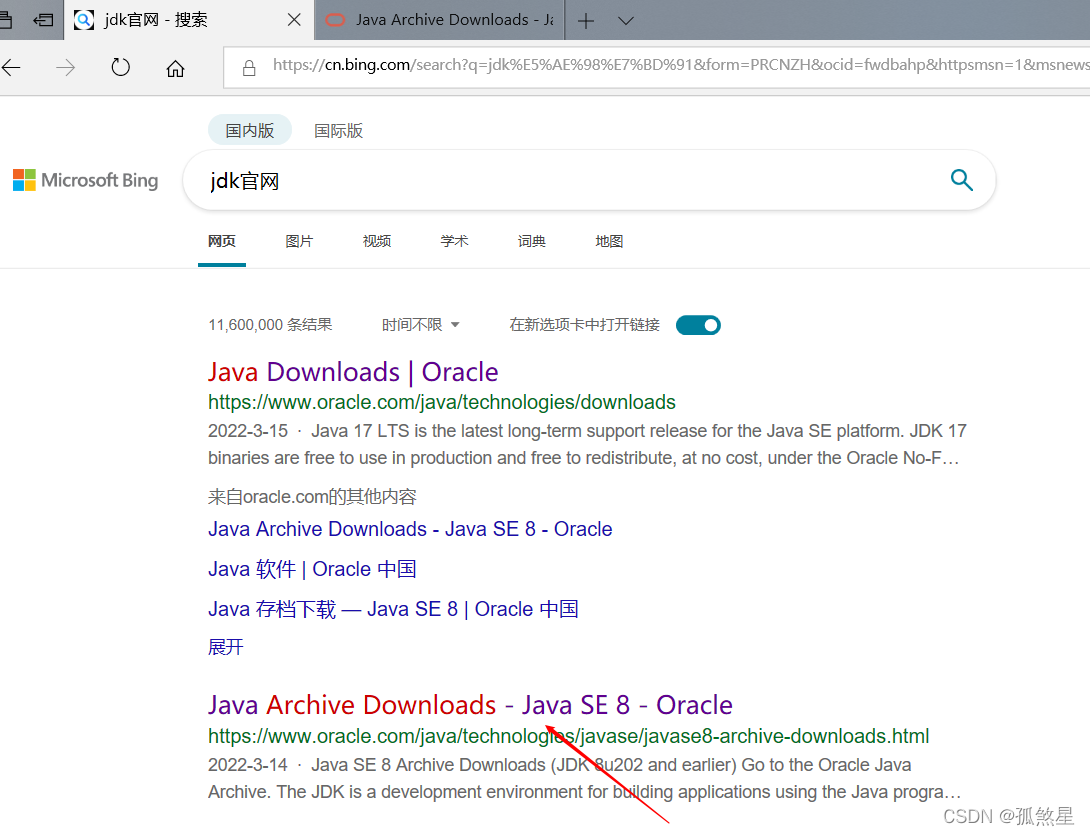This screenshot has width=1090, height=836.
Task: Open the 地图 results tab
Action: pyautogui.click(x=609, y=241)
